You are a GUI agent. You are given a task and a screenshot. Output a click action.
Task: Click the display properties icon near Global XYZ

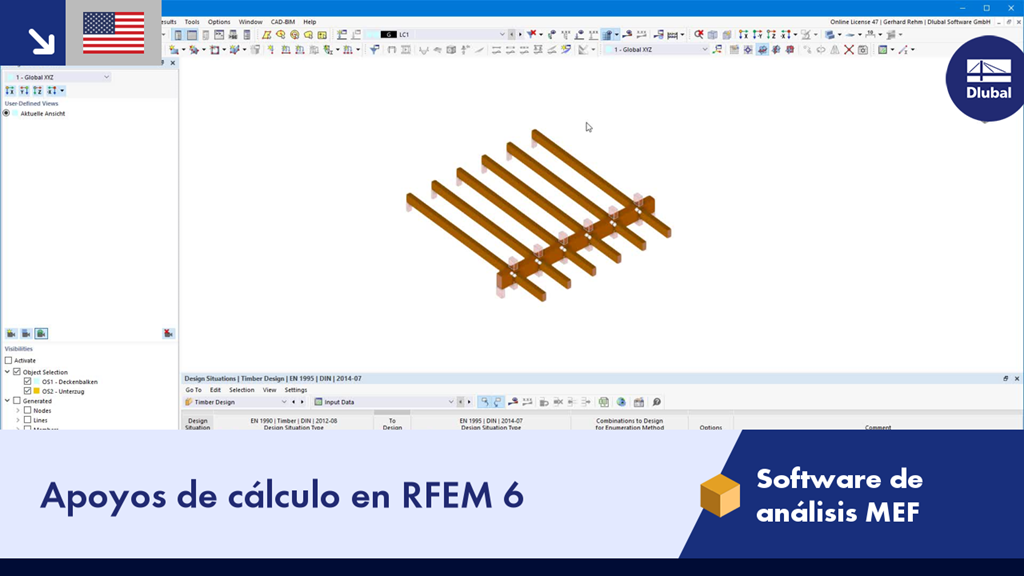734,50
